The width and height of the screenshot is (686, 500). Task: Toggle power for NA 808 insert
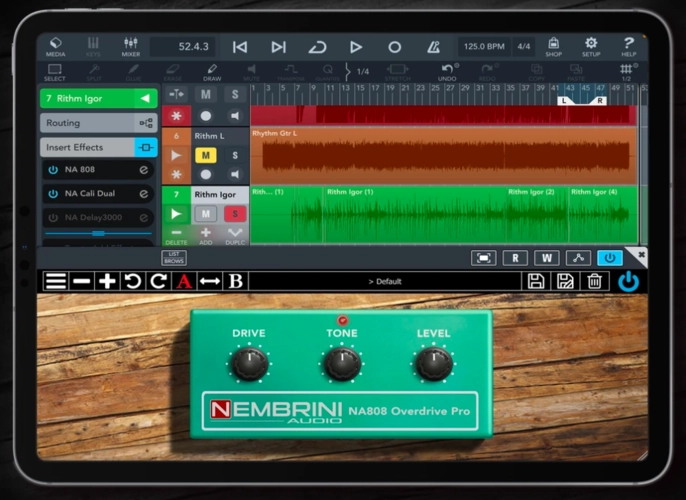point(53,170)
